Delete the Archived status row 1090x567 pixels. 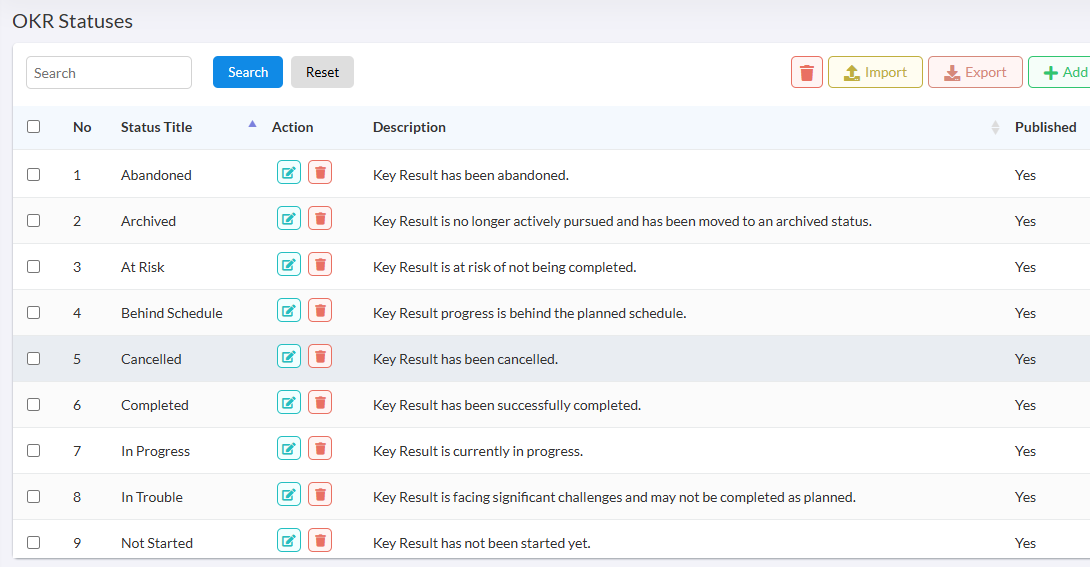click(320, 218)
